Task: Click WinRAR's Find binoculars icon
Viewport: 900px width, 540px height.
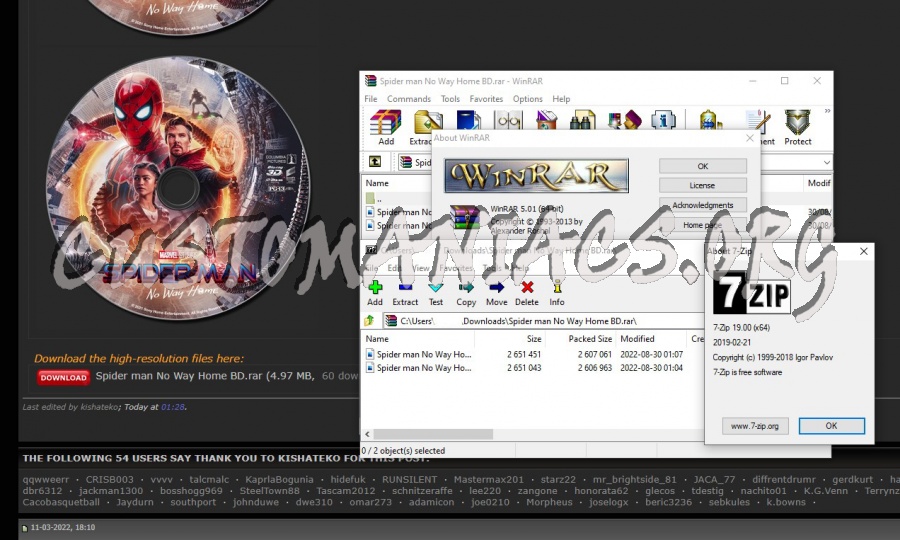Action: [582, 121]
